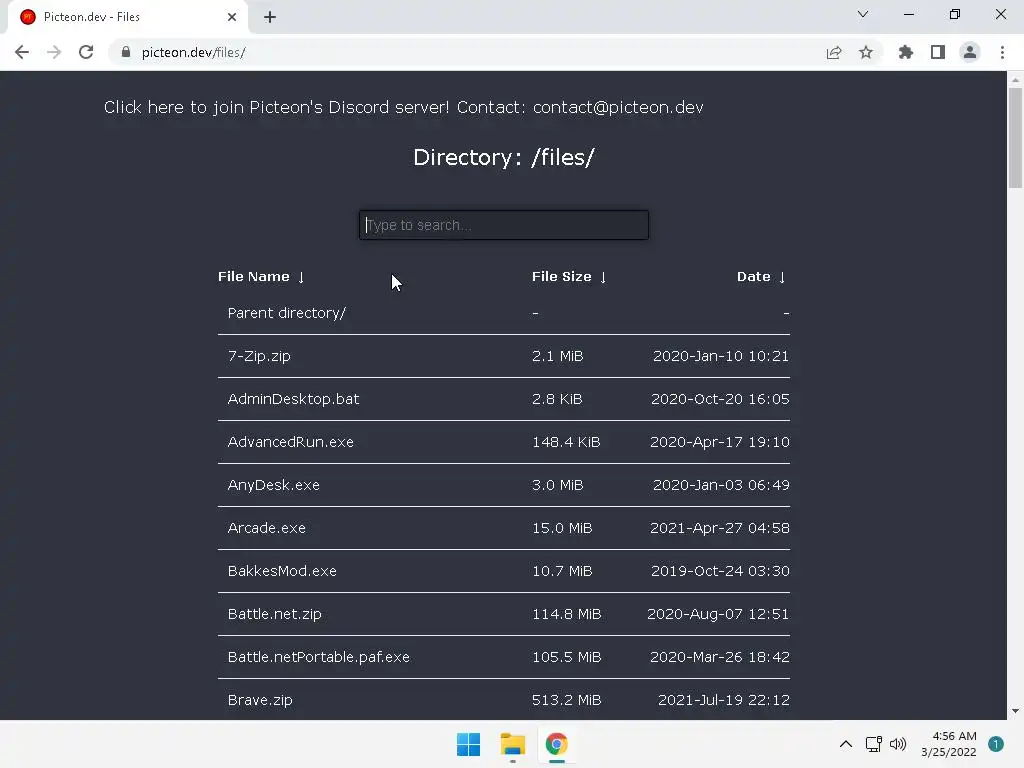This screenshot has height=768, width=1024.
Task: Click the 513.2 MiB size cell
Action: 567,700
